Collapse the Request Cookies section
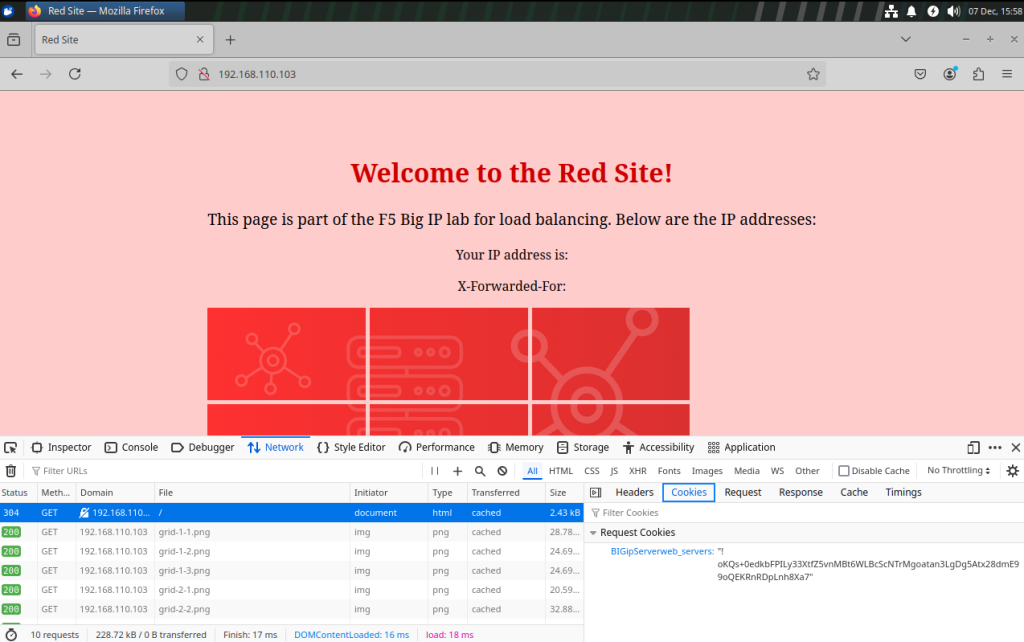Image resolution: width=1024 pixels, height=642 pixels. pos(593,533)
